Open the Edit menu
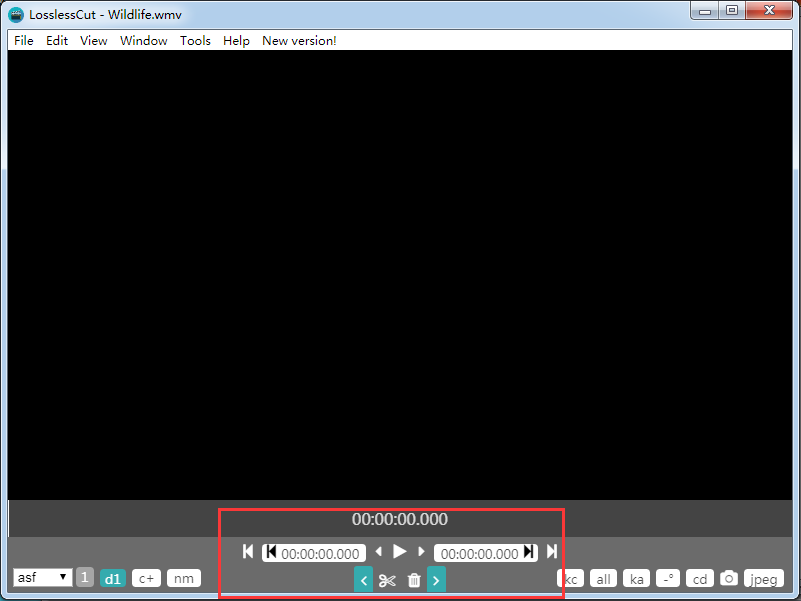 pyautogui.click(x=57, y=41)
